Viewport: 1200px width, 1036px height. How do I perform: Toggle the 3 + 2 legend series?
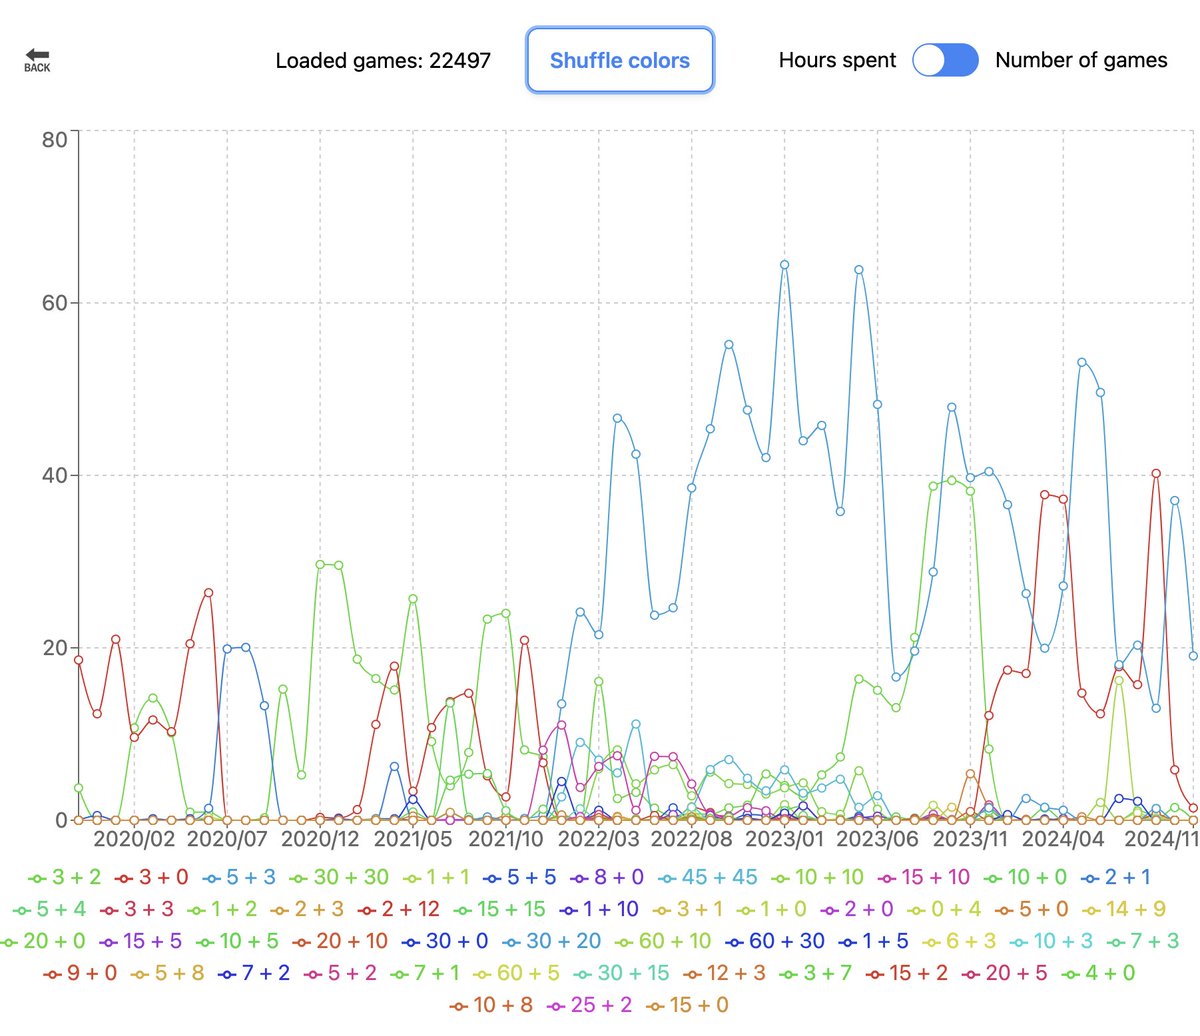pyautogui.click(x=65, y=877)
